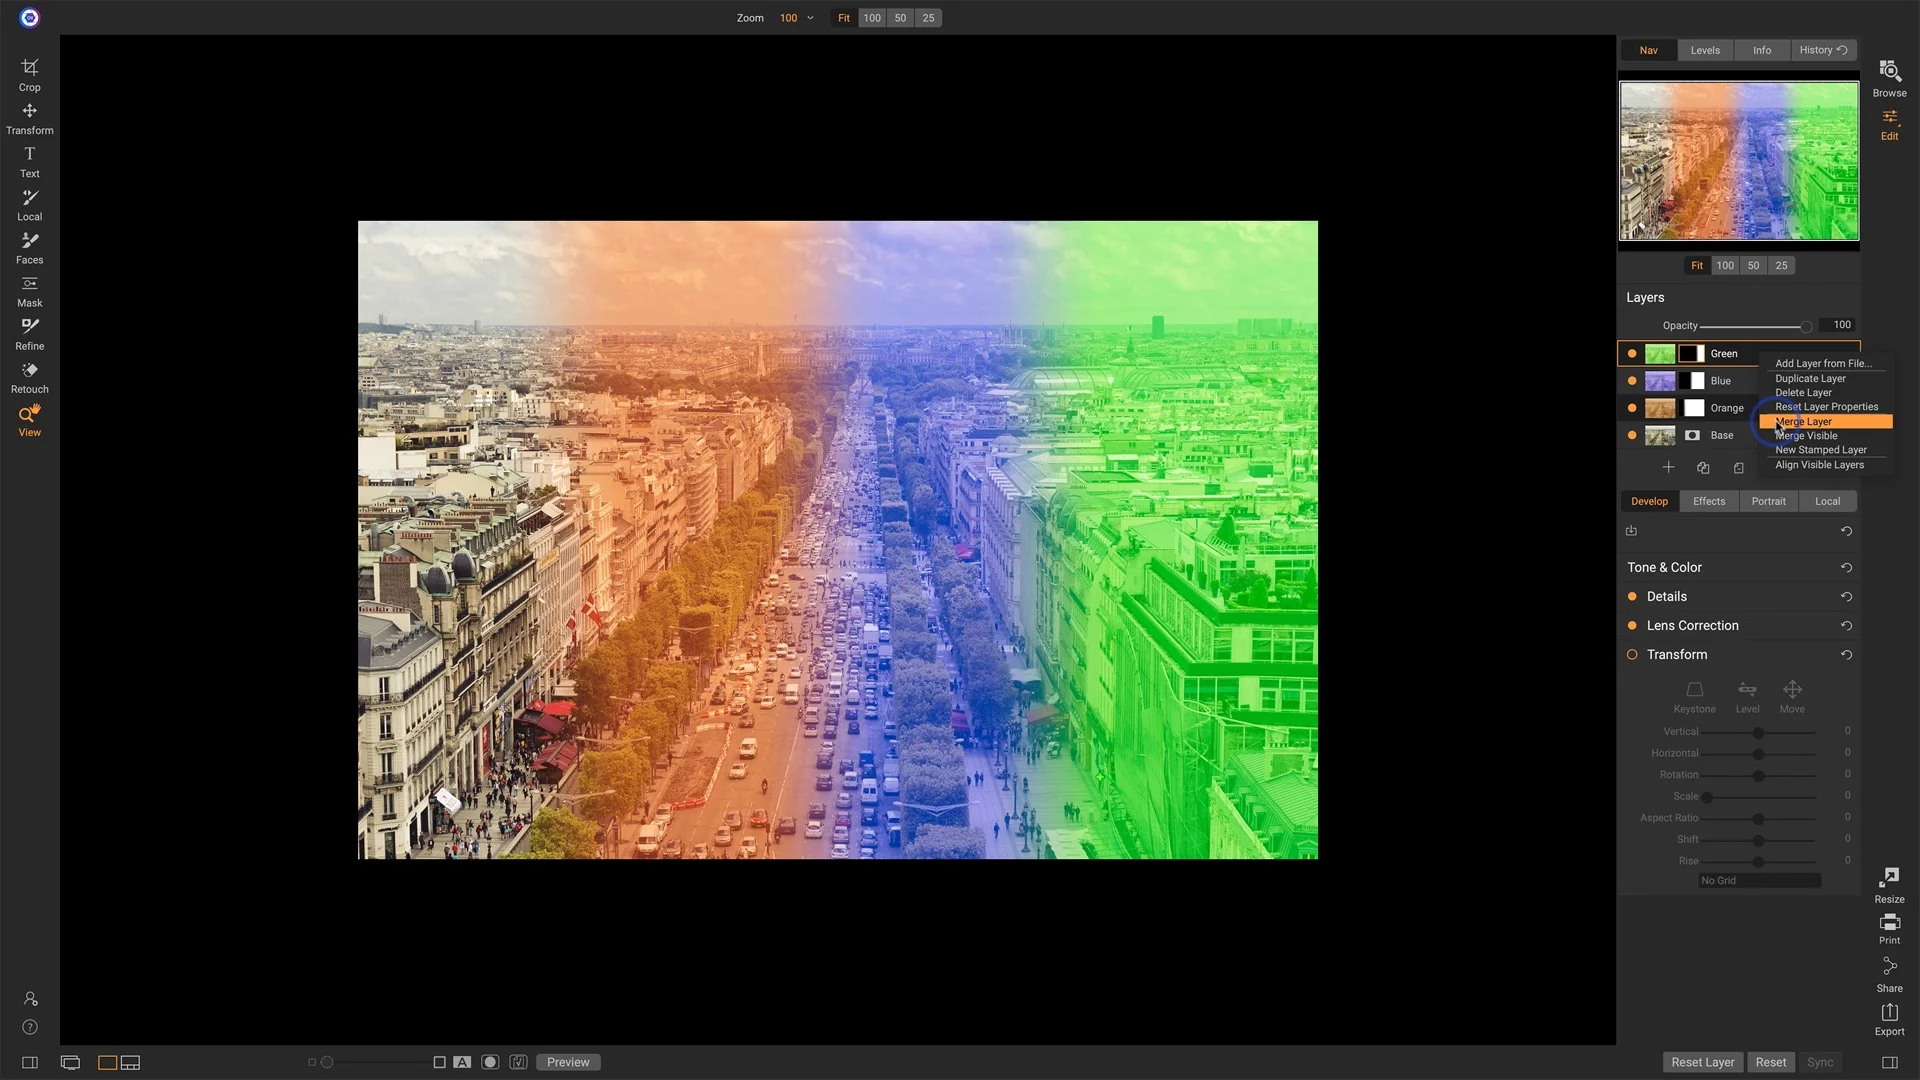Viewport: 1920px width, 1080px height.
Task: Add a new layer with plus icon
Action: (x=1668, y=467)
